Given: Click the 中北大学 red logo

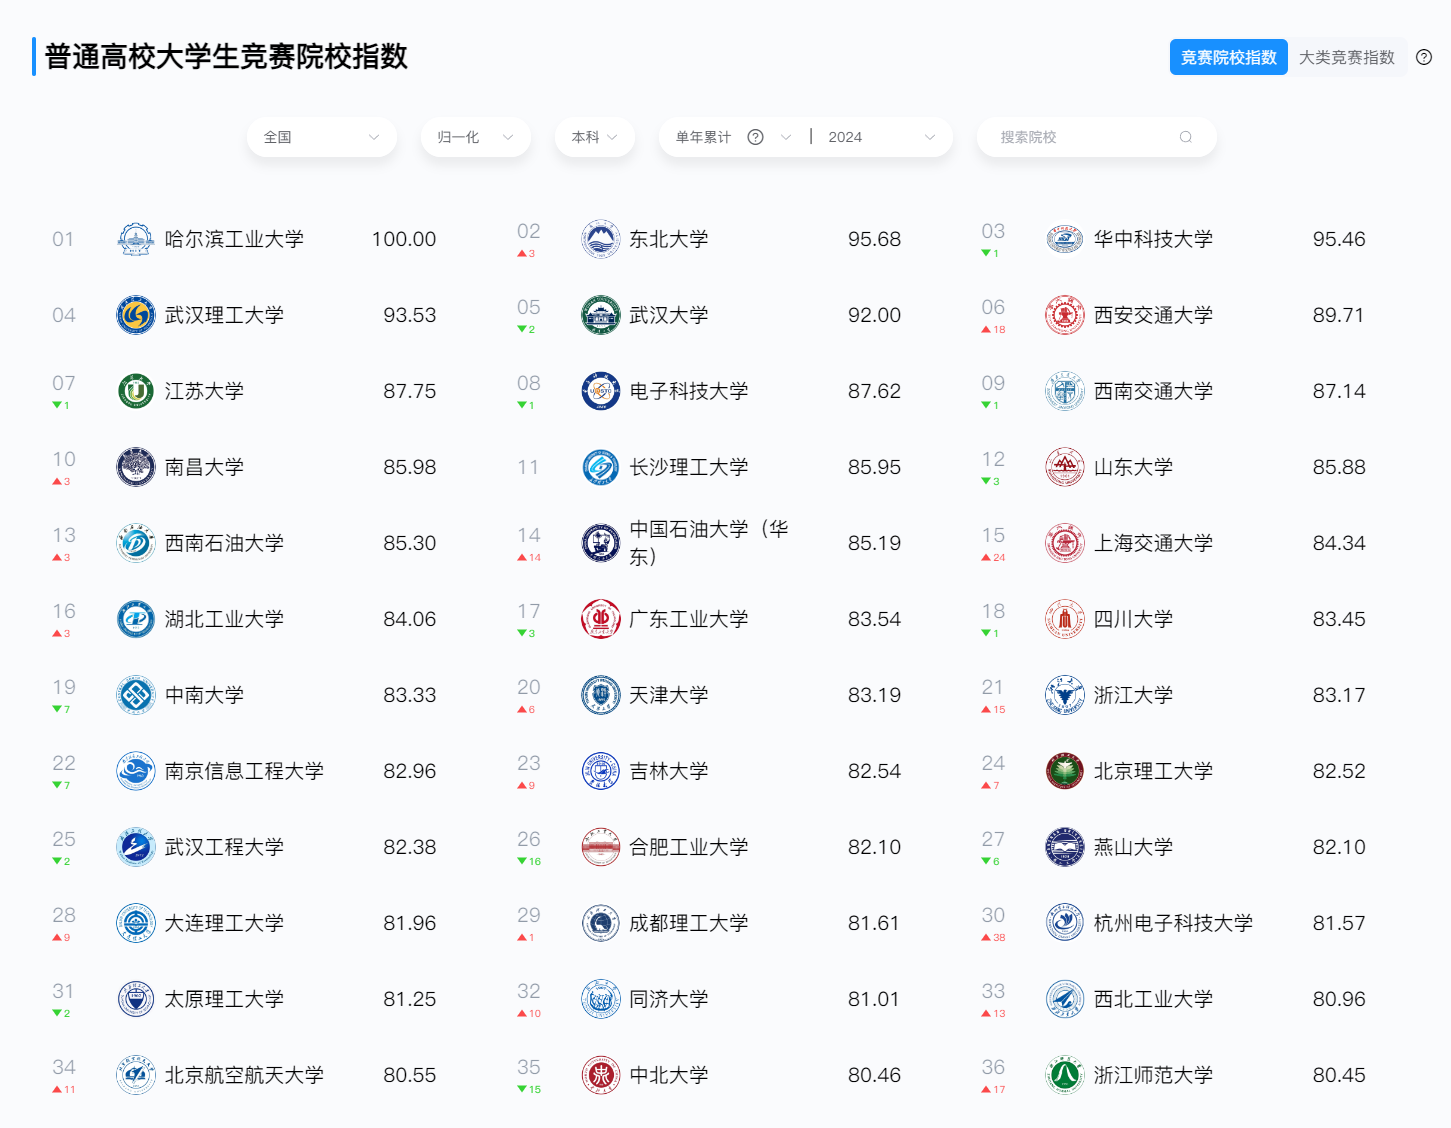Looking at the screenshot, I should (x=600, y=1075).
